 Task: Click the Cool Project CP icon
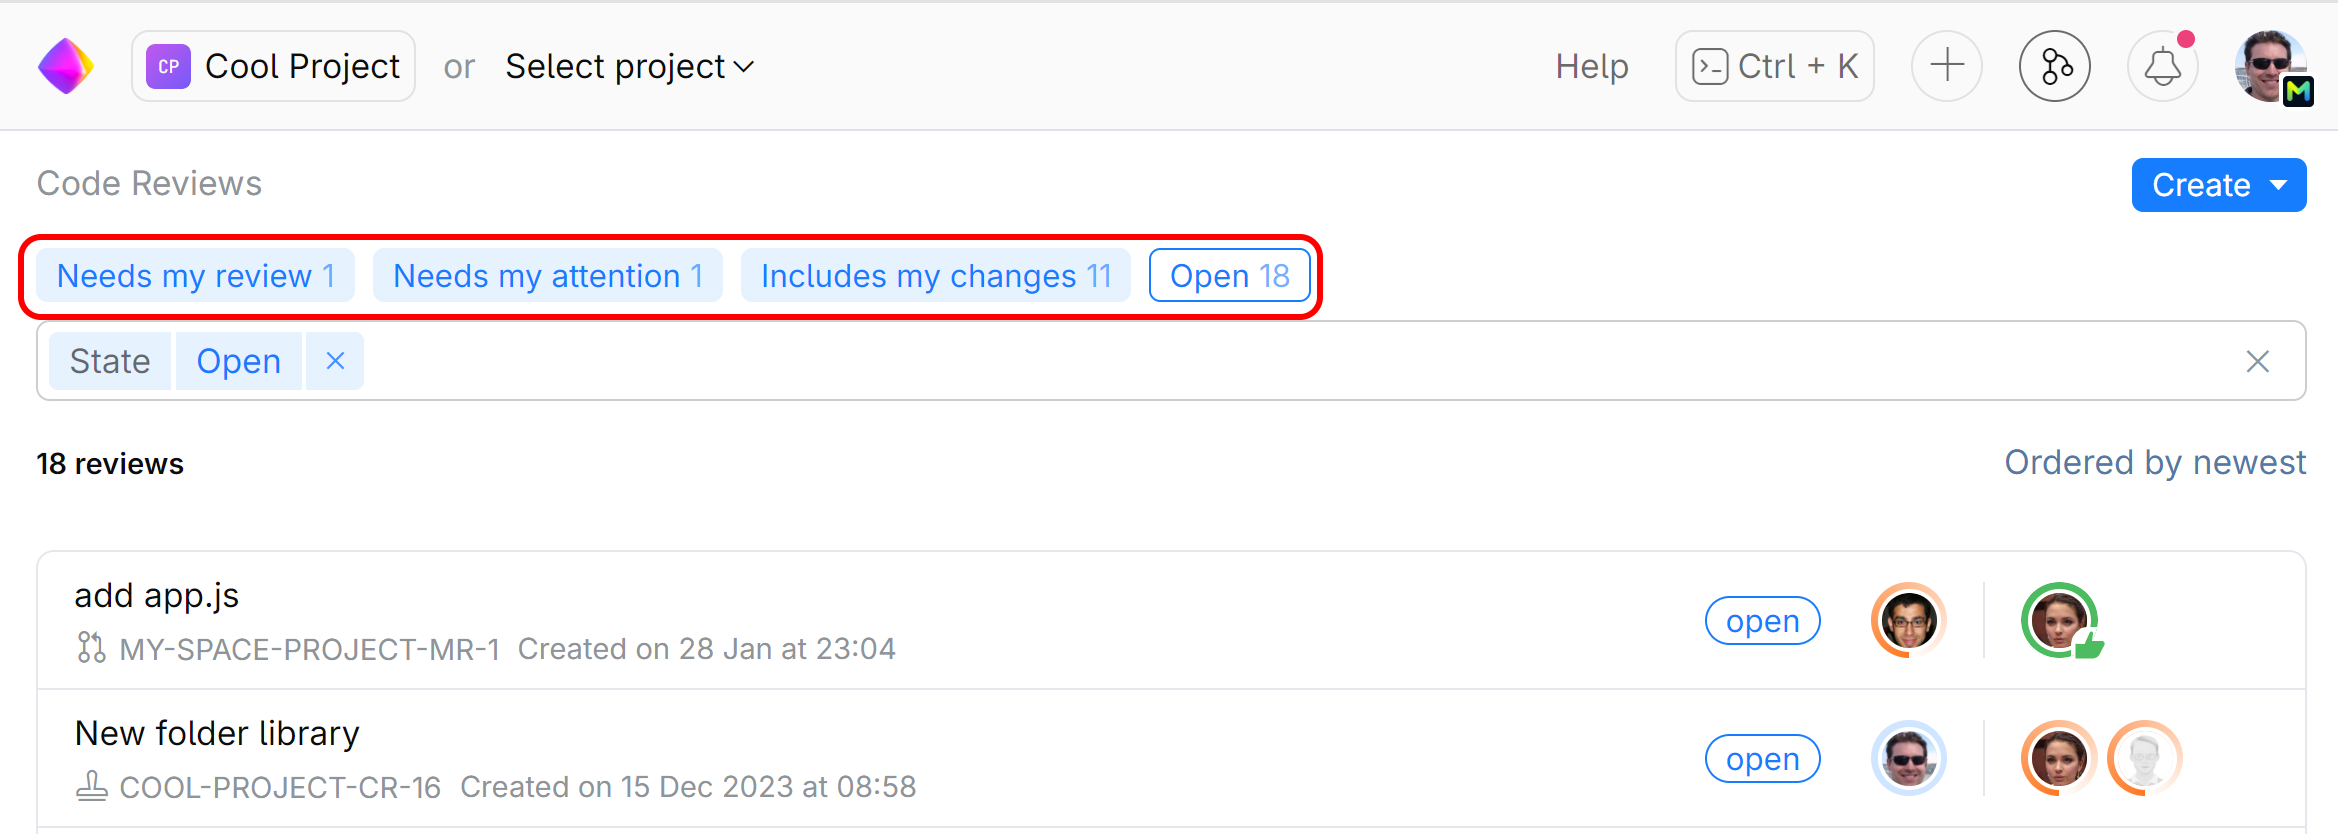(168, 66)
